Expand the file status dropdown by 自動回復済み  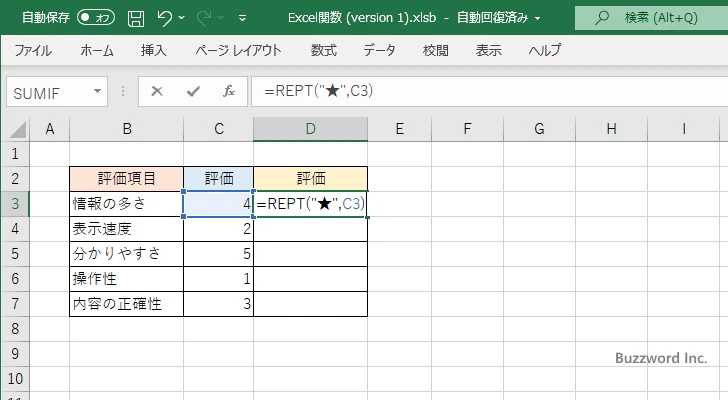pos(538,19)
